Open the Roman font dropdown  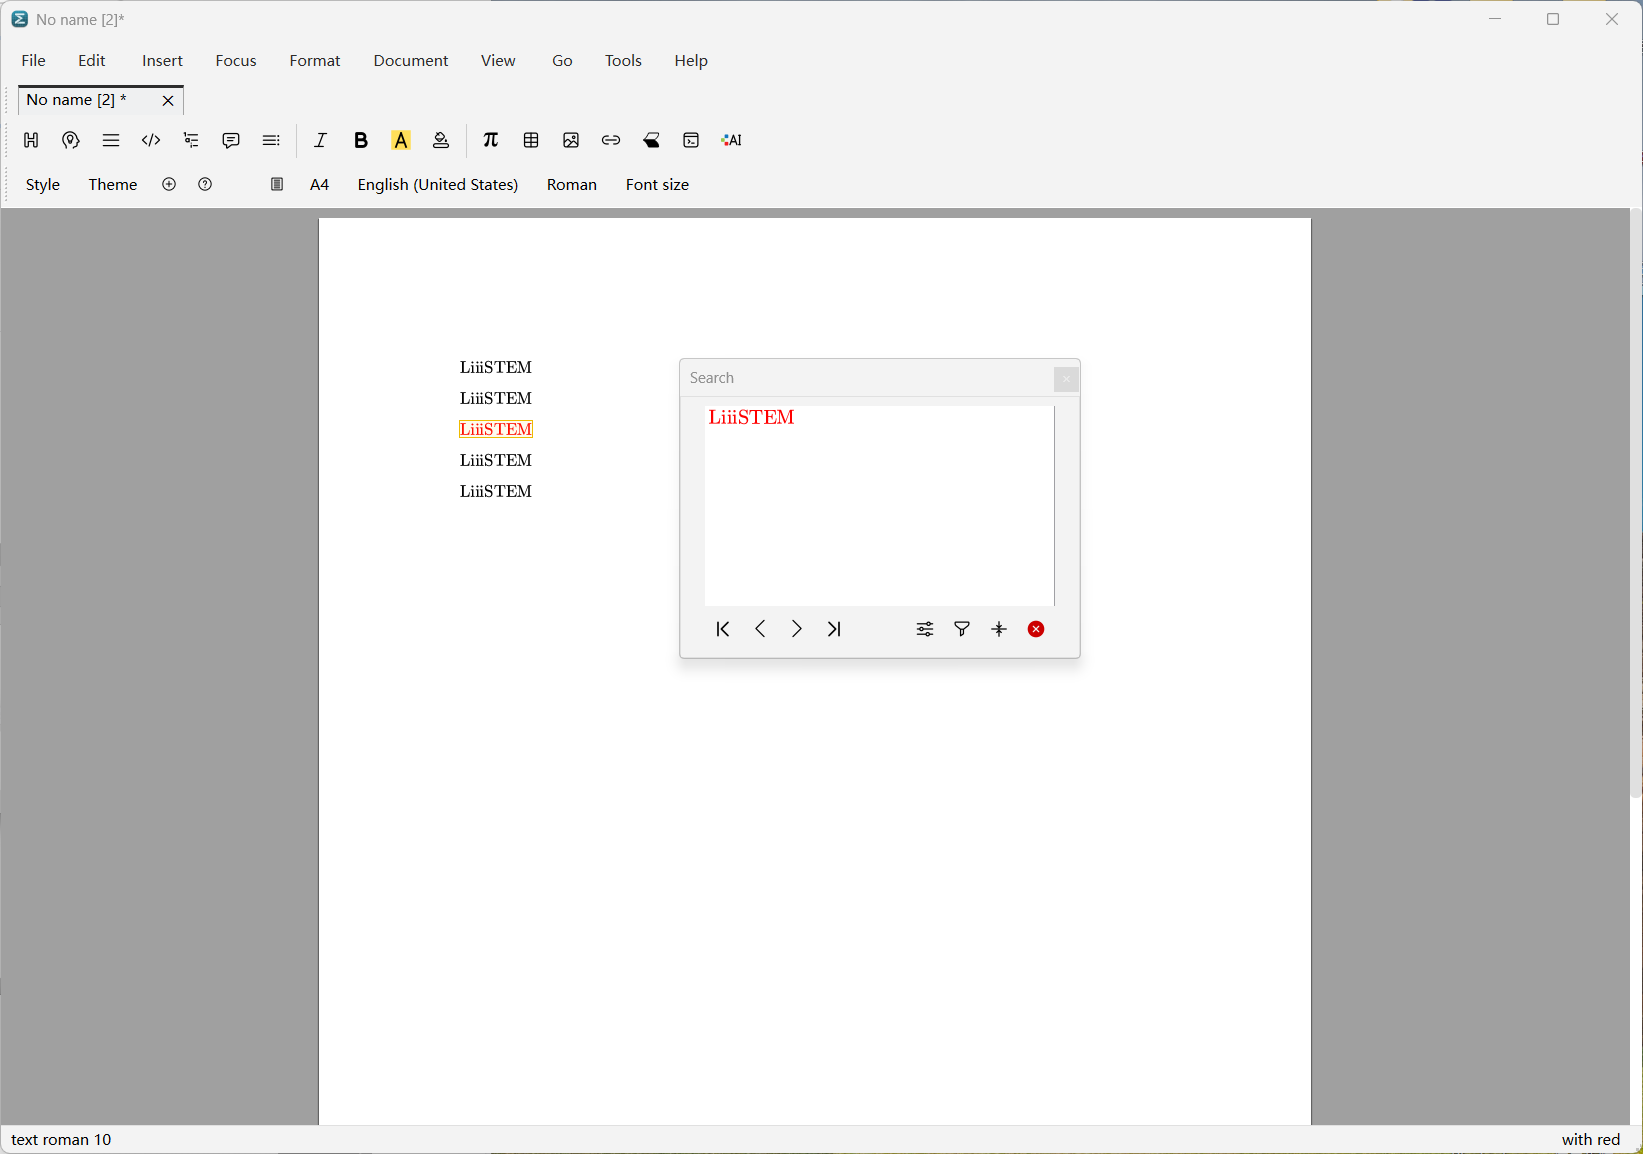click(572, 185)
